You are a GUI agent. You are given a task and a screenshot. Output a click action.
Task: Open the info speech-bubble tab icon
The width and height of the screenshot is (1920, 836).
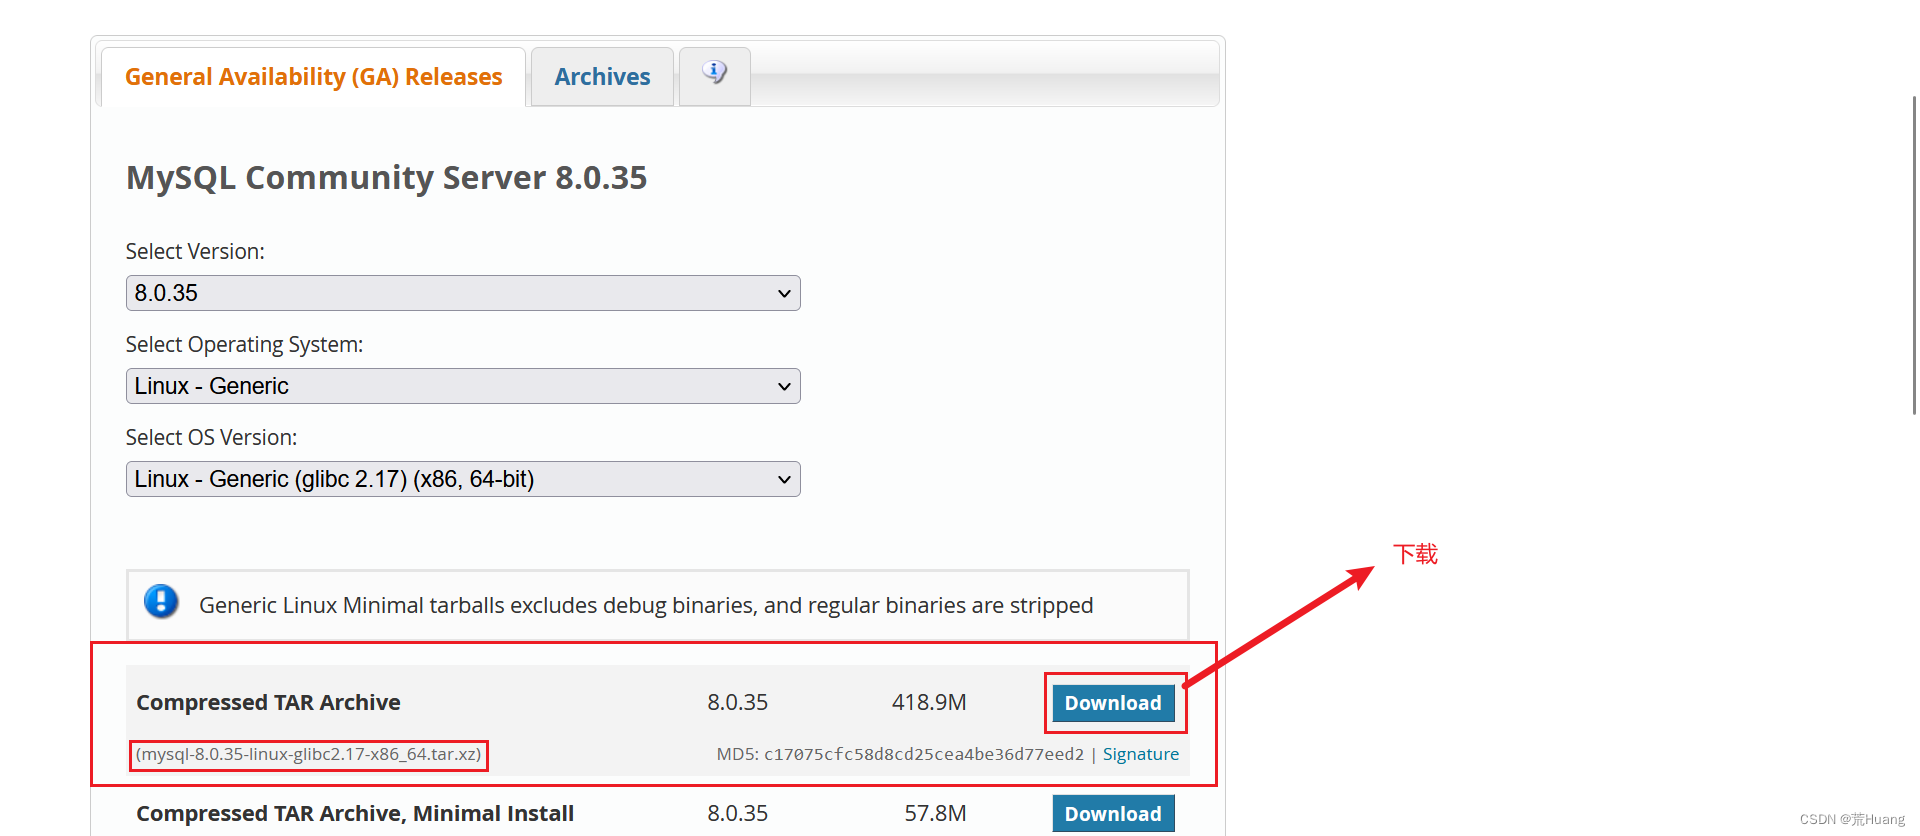click(714, 73)
